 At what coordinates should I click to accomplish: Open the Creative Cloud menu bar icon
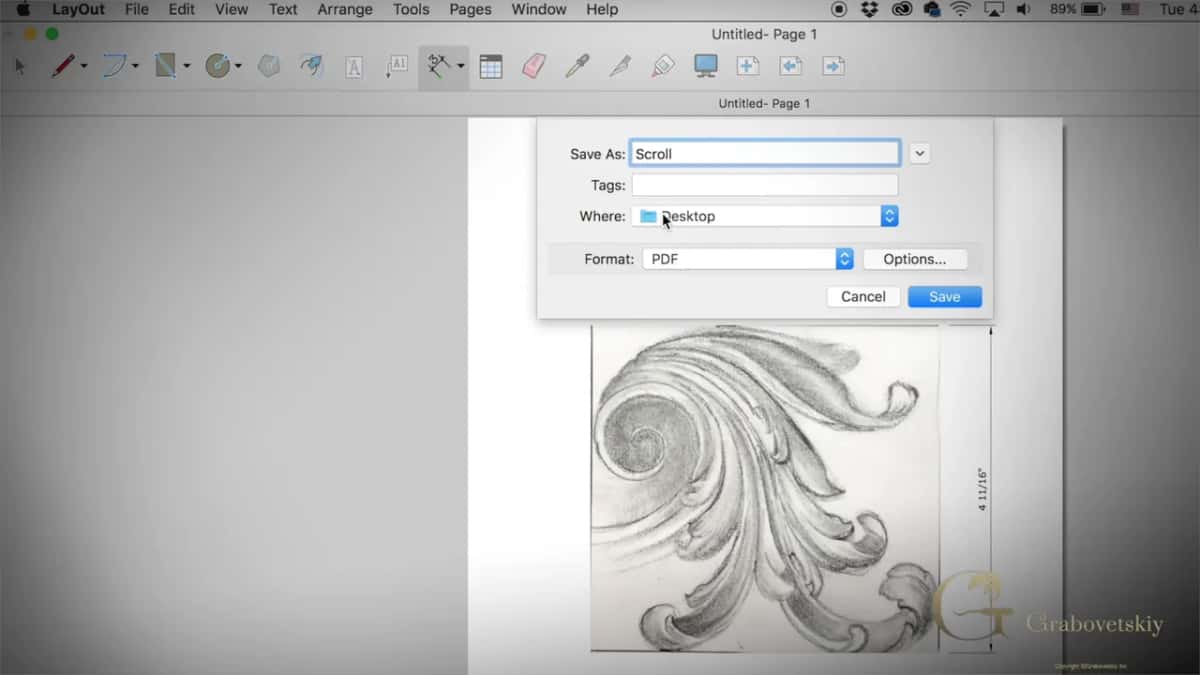[902, 9]
